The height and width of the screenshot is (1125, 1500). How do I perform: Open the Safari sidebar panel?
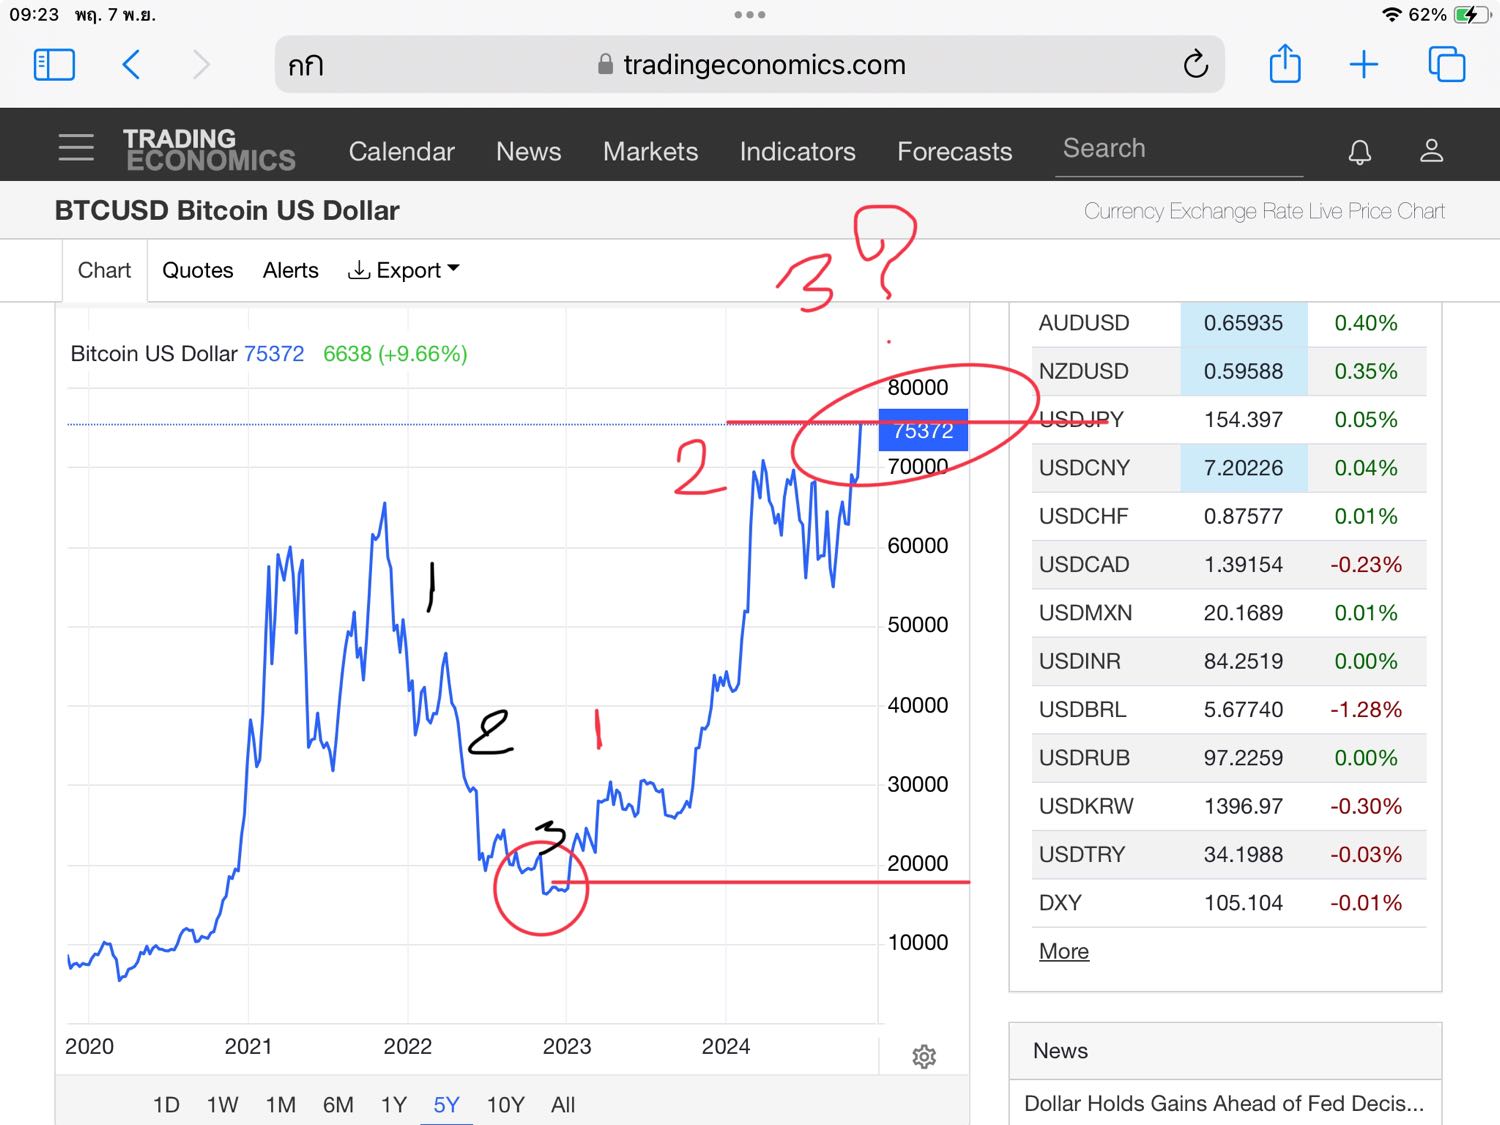(x=54, y=65)
